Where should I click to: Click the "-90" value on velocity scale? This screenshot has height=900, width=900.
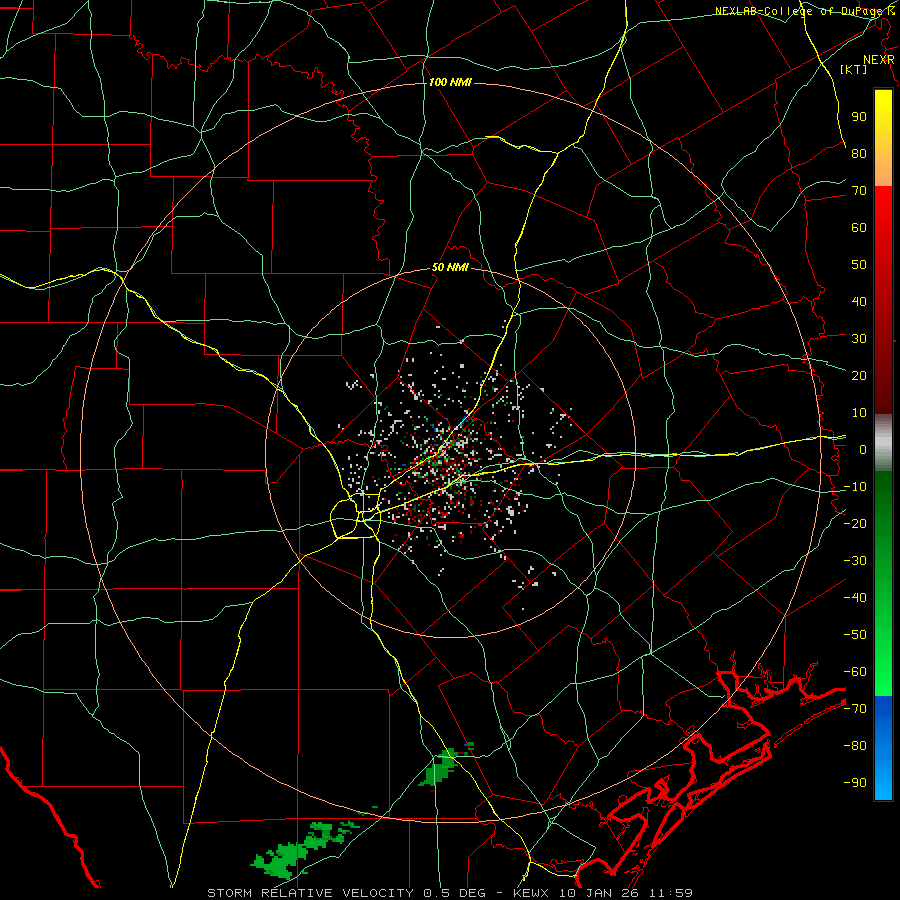coord(855,783)
